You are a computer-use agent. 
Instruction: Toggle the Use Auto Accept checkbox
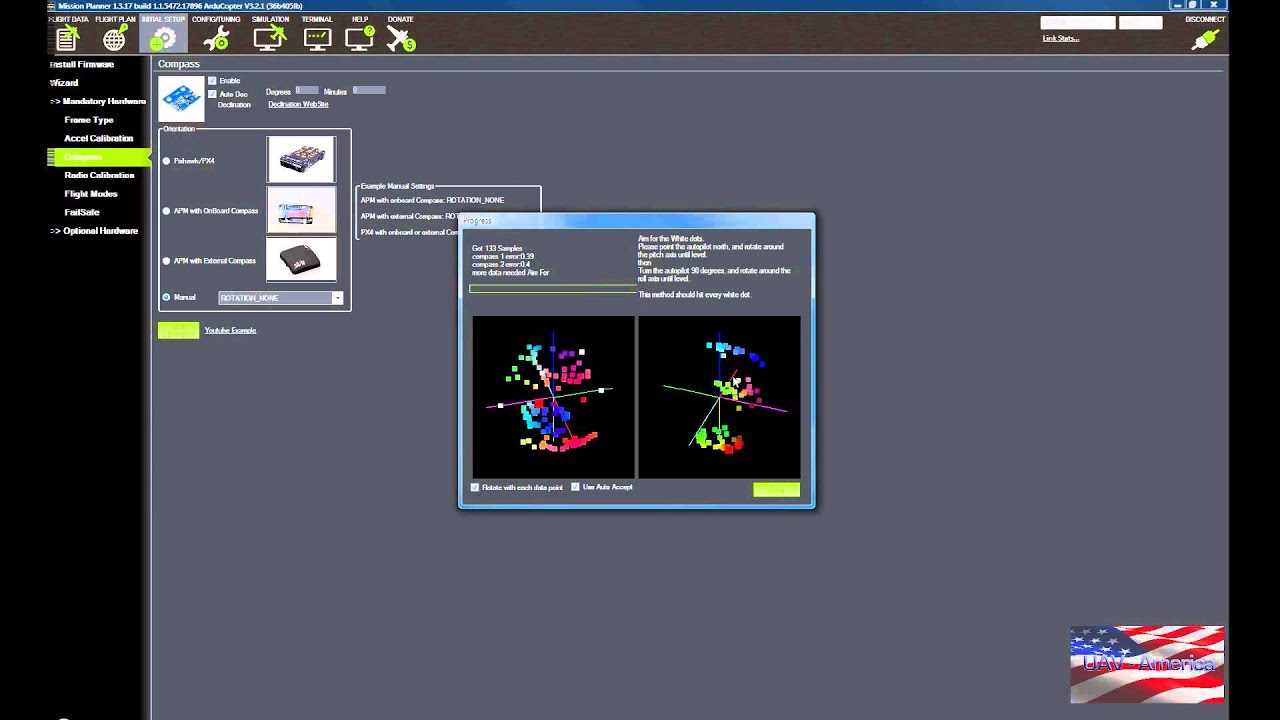[x=575, y=487]
